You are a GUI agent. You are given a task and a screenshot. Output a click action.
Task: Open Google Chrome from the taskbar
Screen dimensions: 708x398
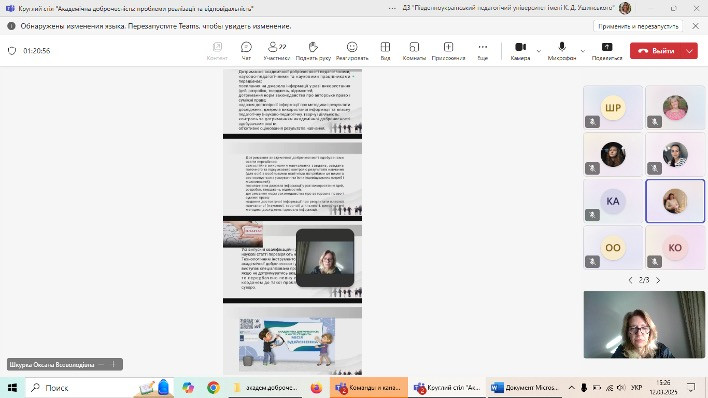coord(213,388)
